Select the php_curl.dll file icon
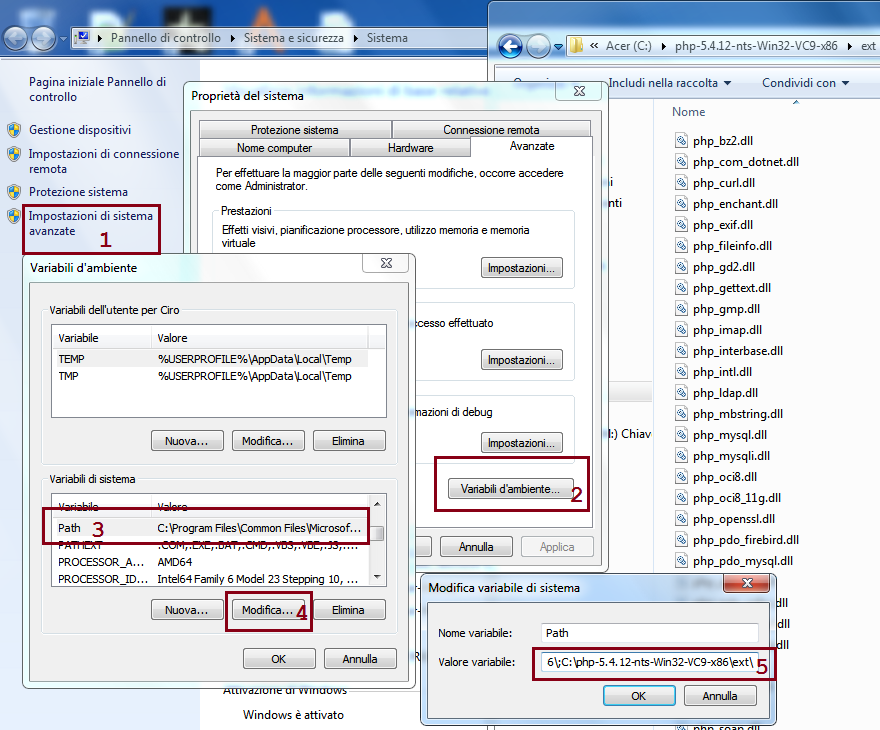 tap(683, 182)
